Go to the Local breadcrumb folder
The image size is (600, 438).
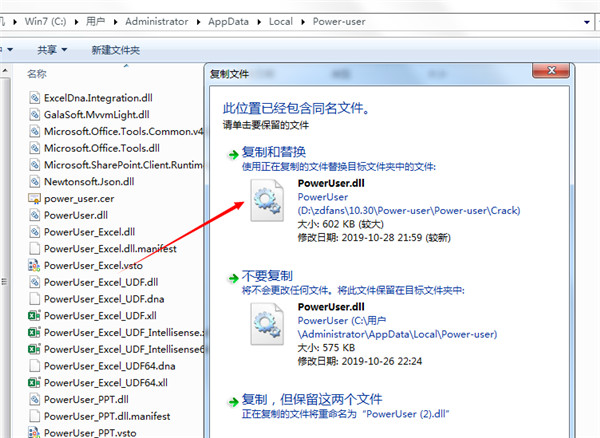[x=281, y=22]
